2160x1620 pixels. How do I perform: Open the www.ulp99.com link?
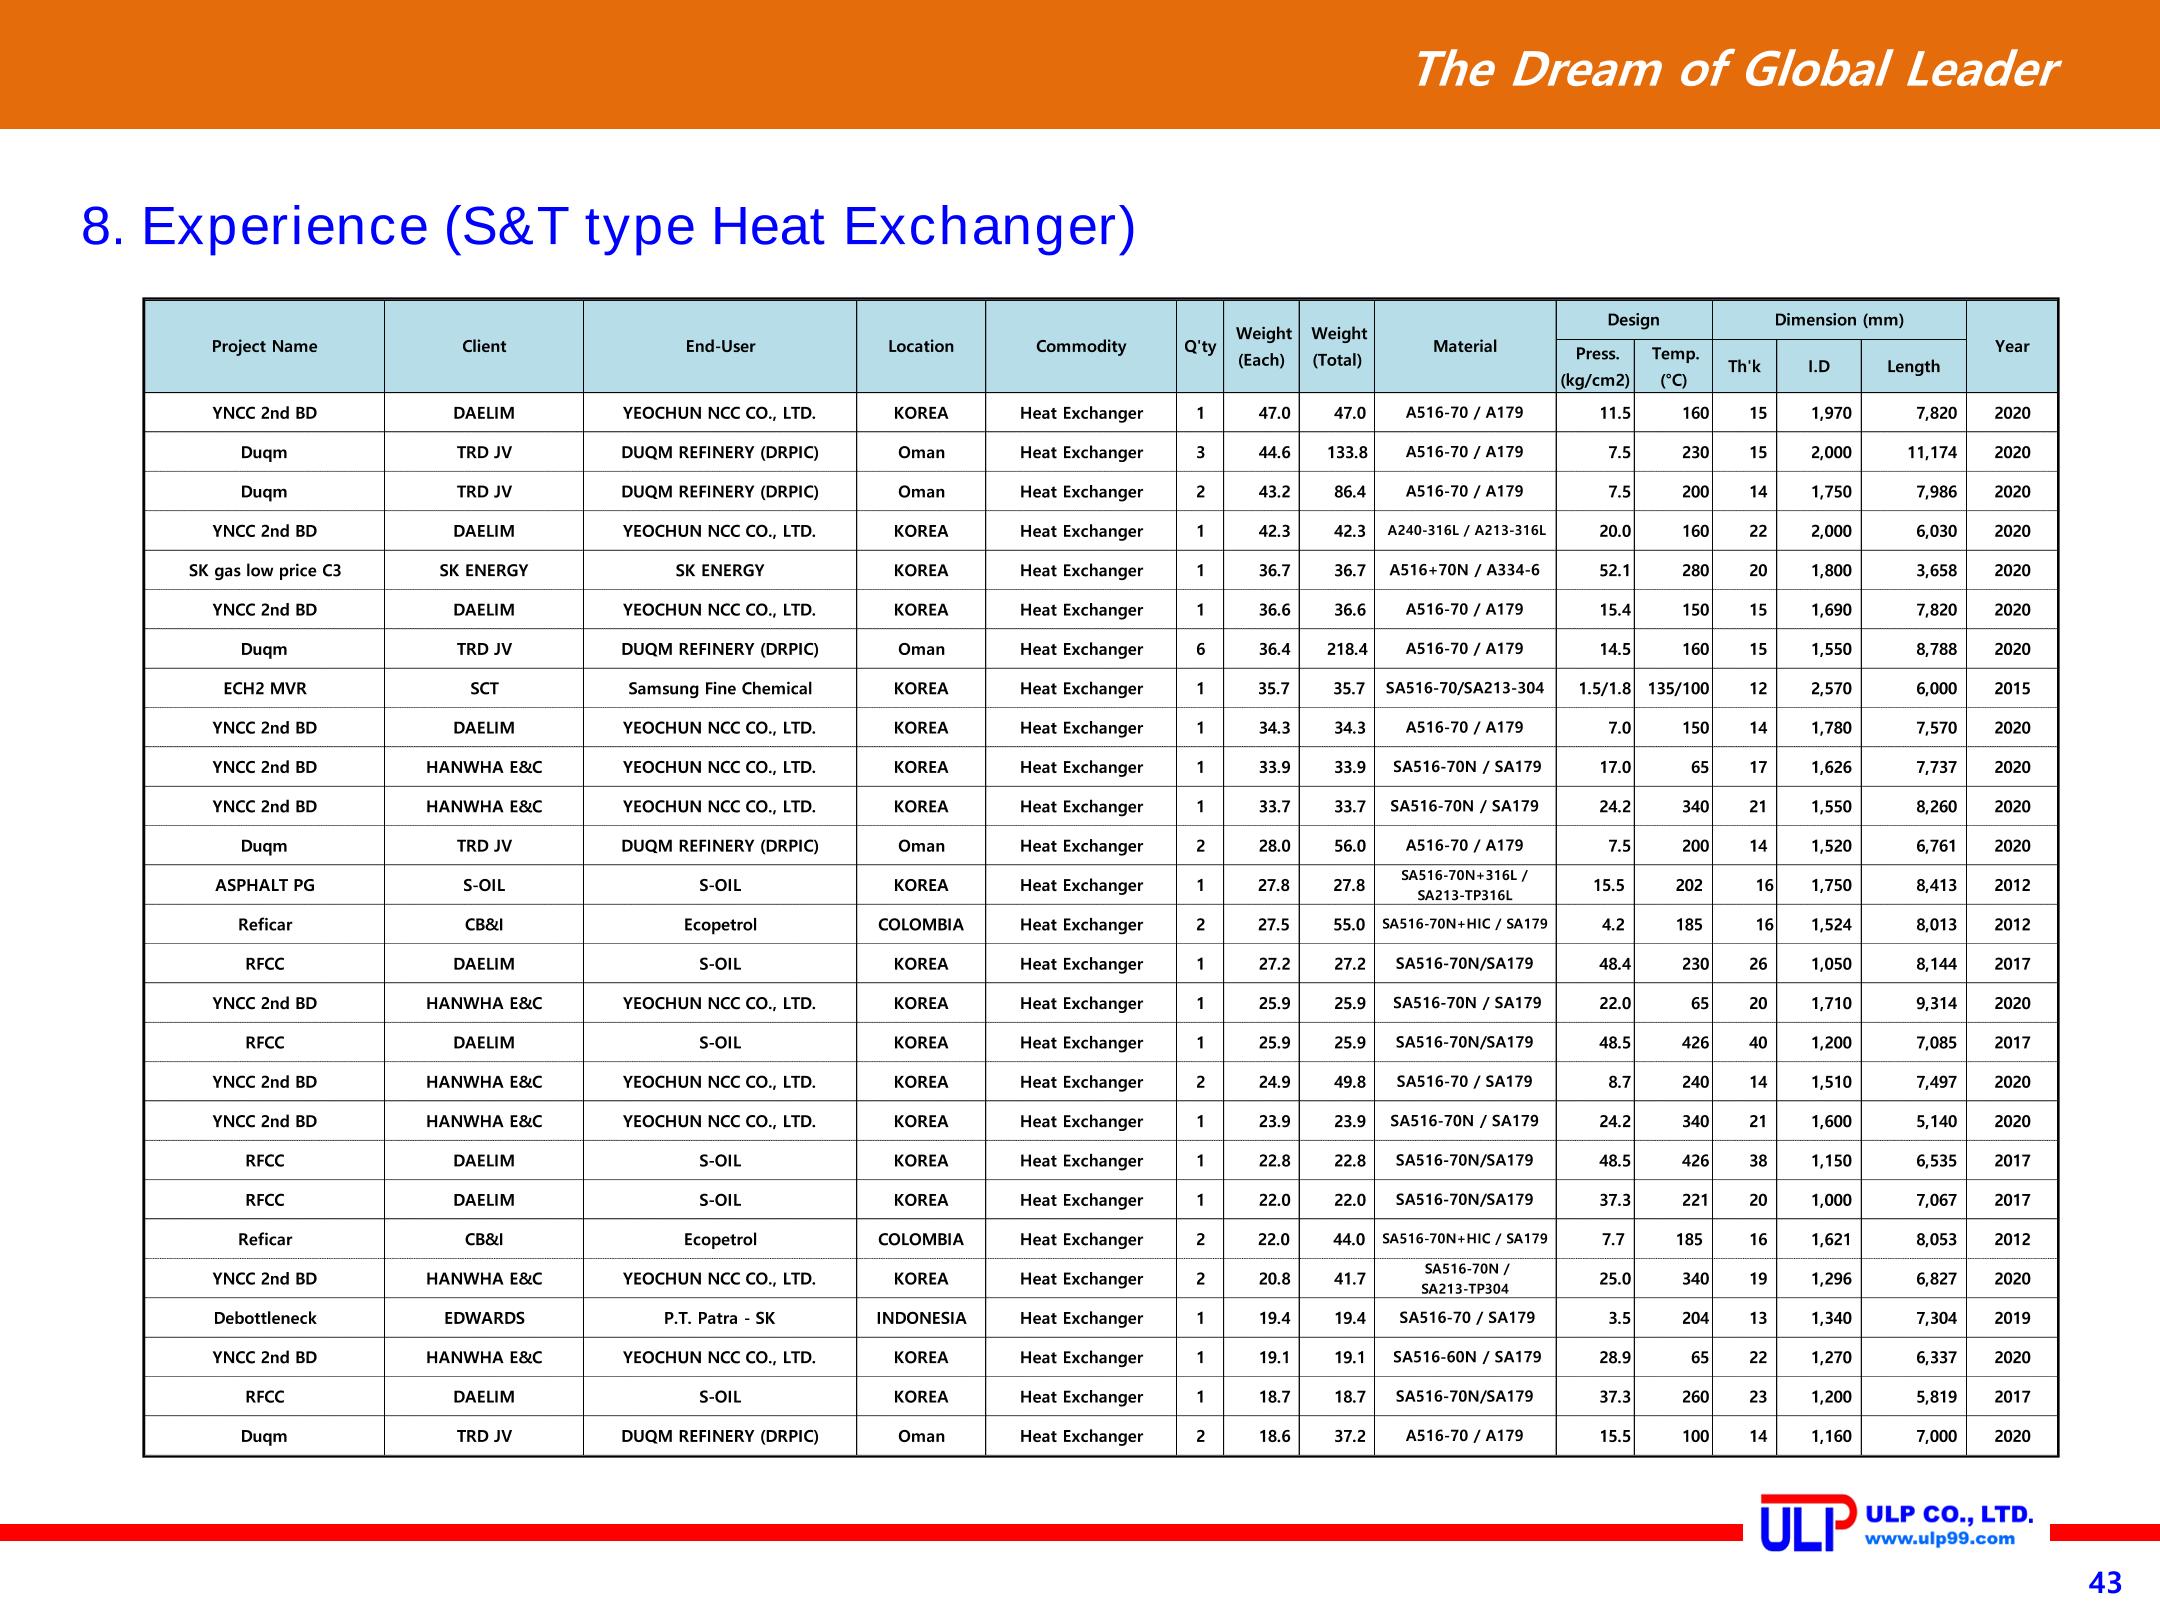coord(1940,1539)
